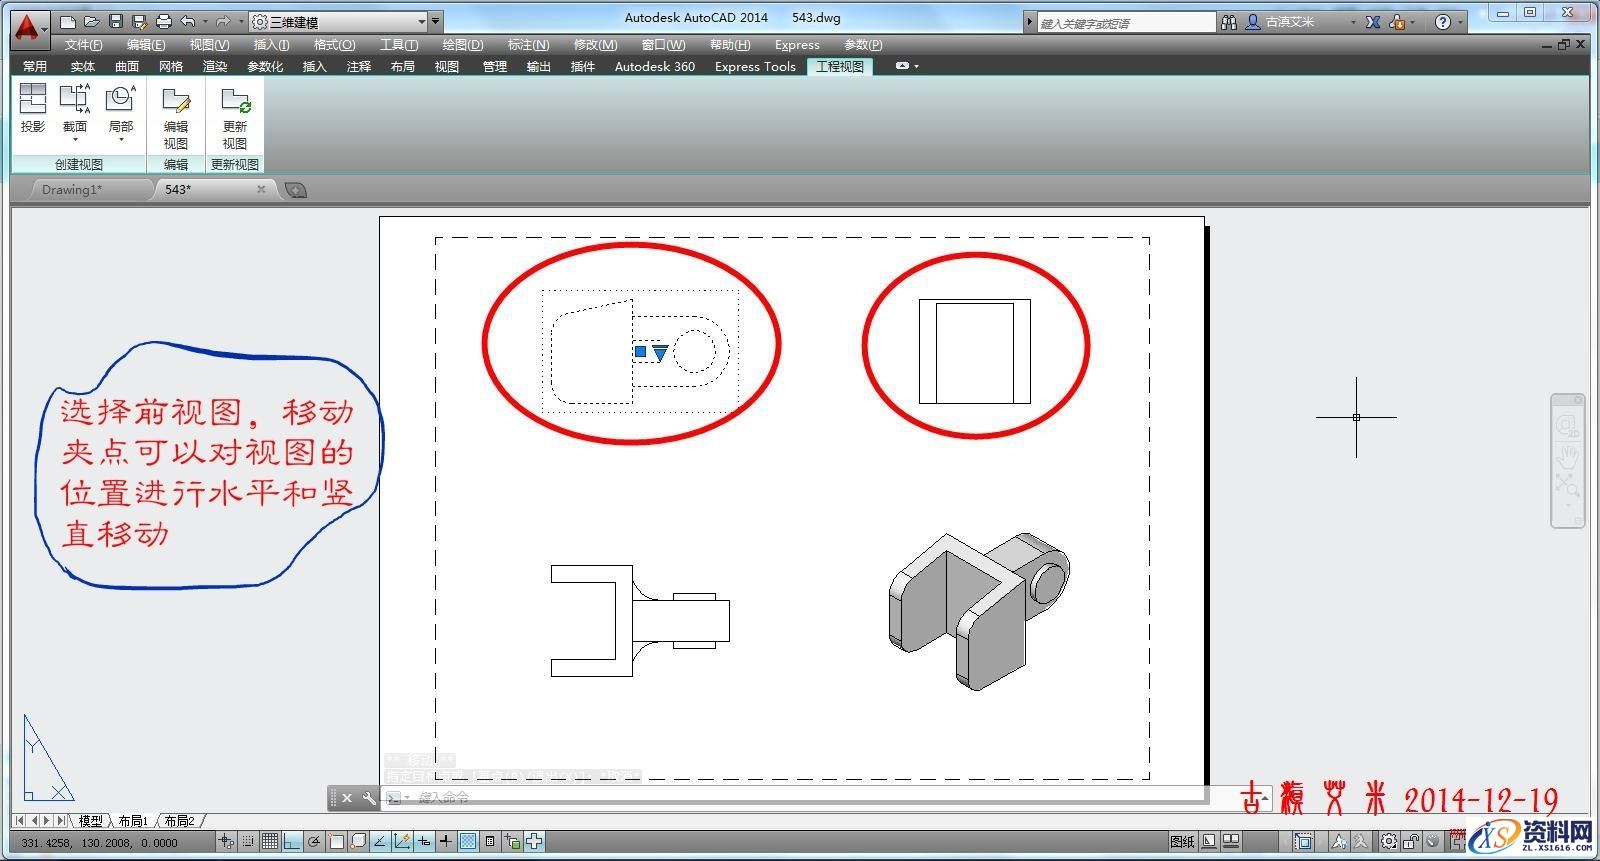This screenshot has height=861, width=1600.
Task: Click the 古滇艾米 user account button
Action: click(1290, 21)
